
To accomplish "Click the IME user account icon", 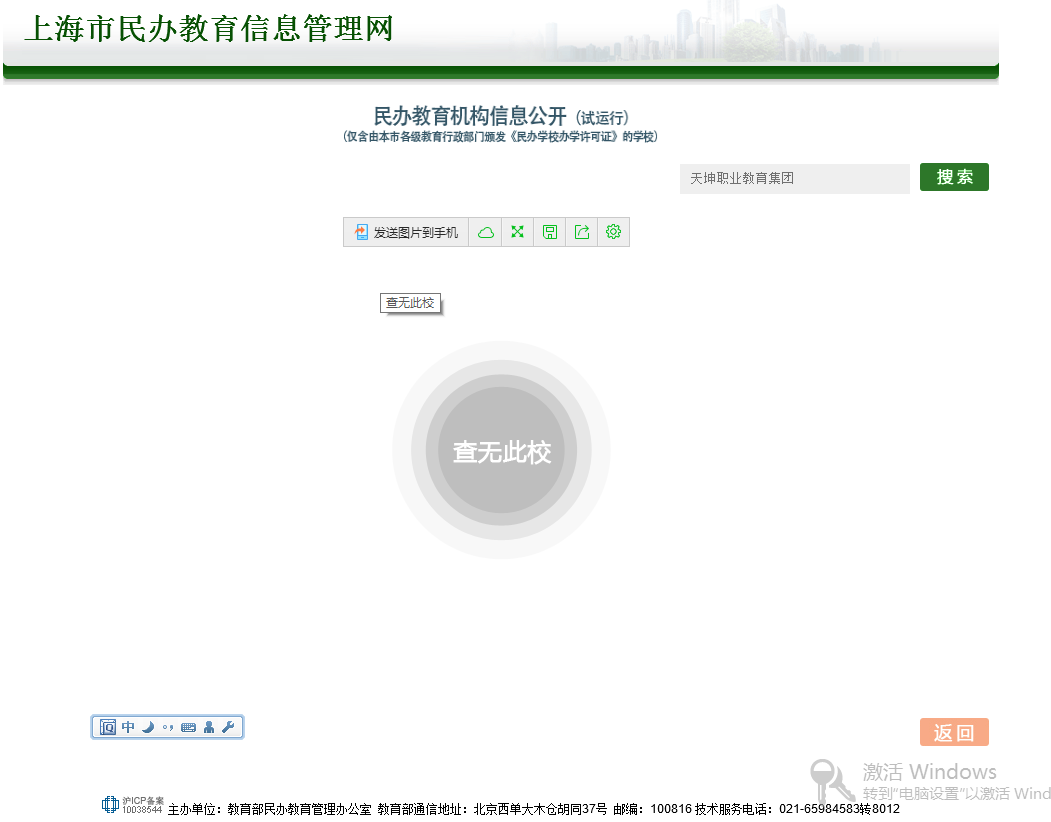I will [208, 727].
